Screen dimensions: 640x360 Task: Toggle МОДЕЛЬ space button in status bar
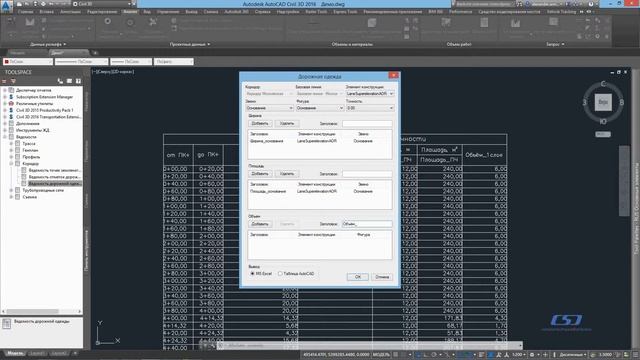coord(381,355)
